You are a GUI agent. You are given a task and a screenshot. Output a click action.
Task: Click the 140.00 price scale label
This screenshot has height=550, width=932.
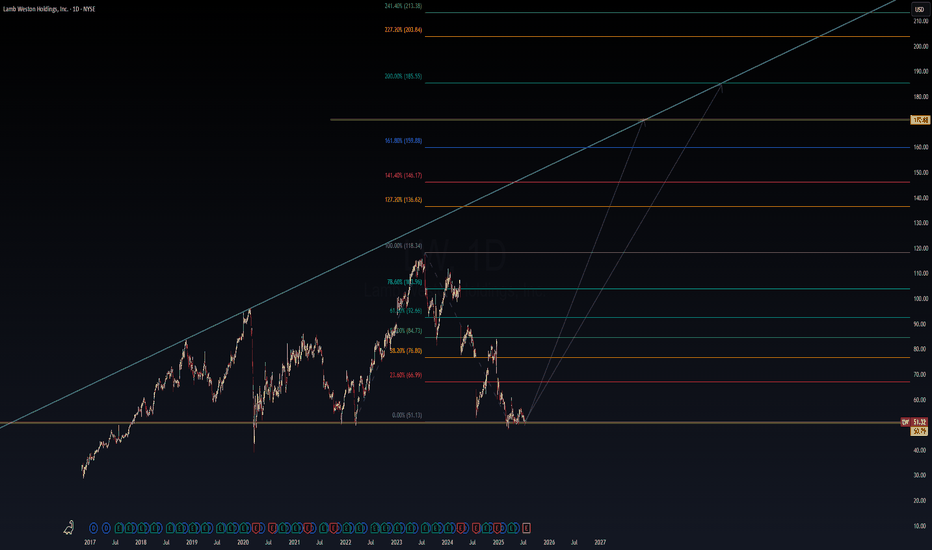click(x=921, y=198)
